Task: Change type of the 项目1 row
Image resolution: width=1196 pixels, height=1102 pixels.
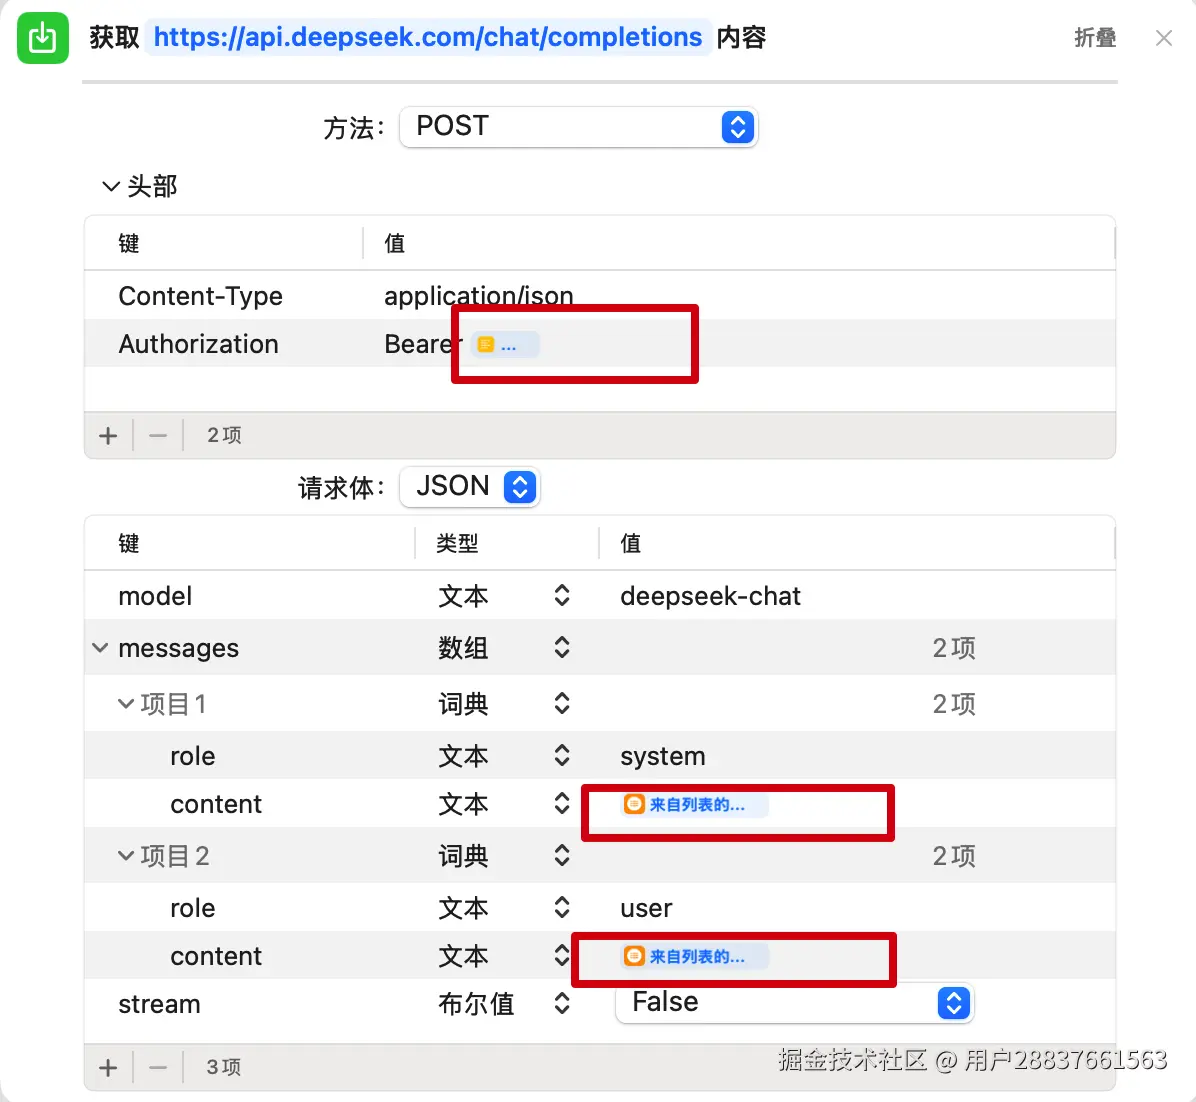Action: point(562,703)
